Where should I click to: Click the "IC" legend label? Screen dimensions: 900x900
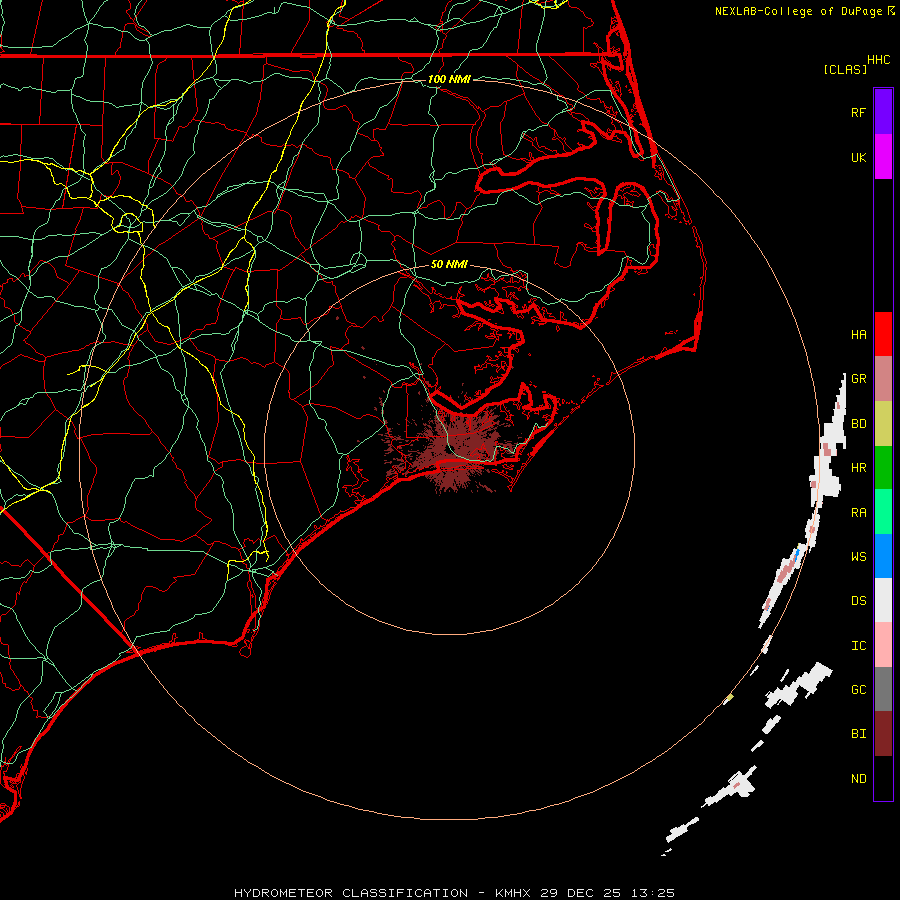858,646
